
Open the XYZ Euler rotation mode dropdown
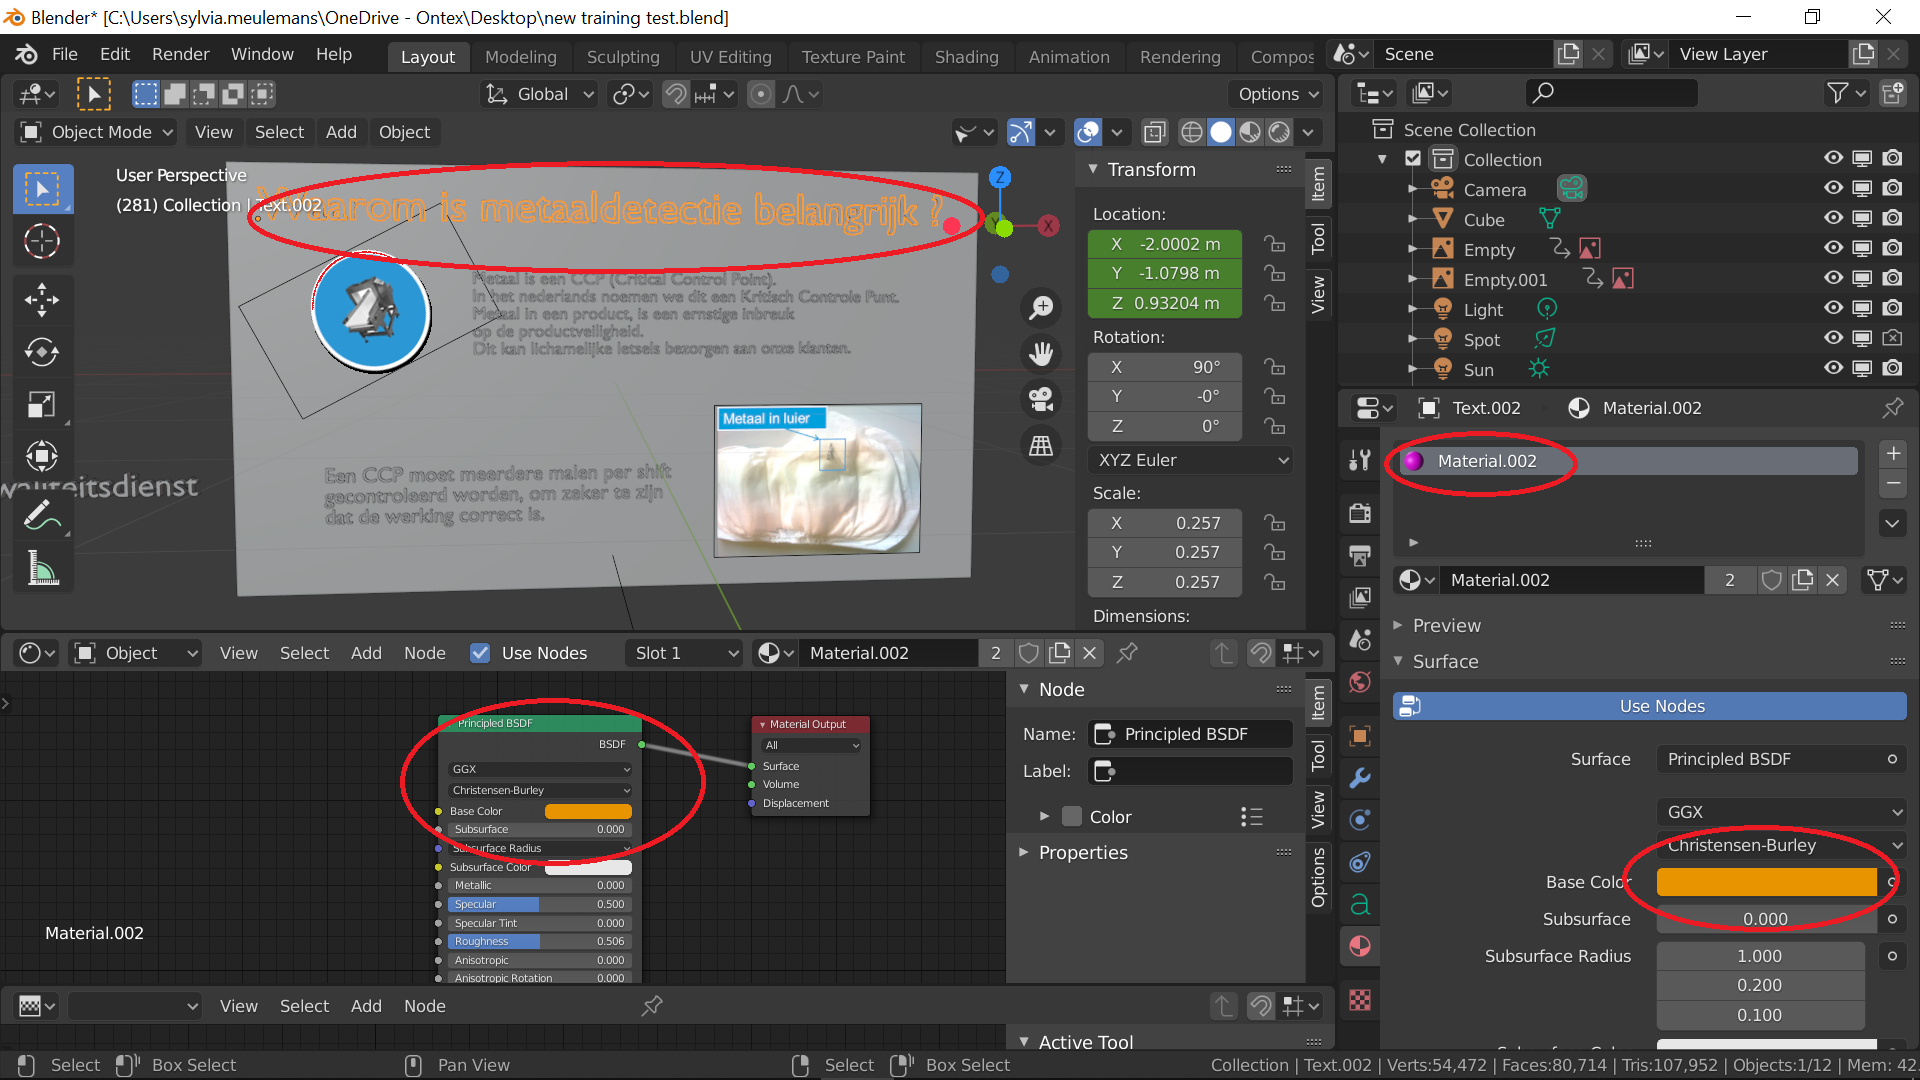pyautogui.click(x=1190, y=460)
